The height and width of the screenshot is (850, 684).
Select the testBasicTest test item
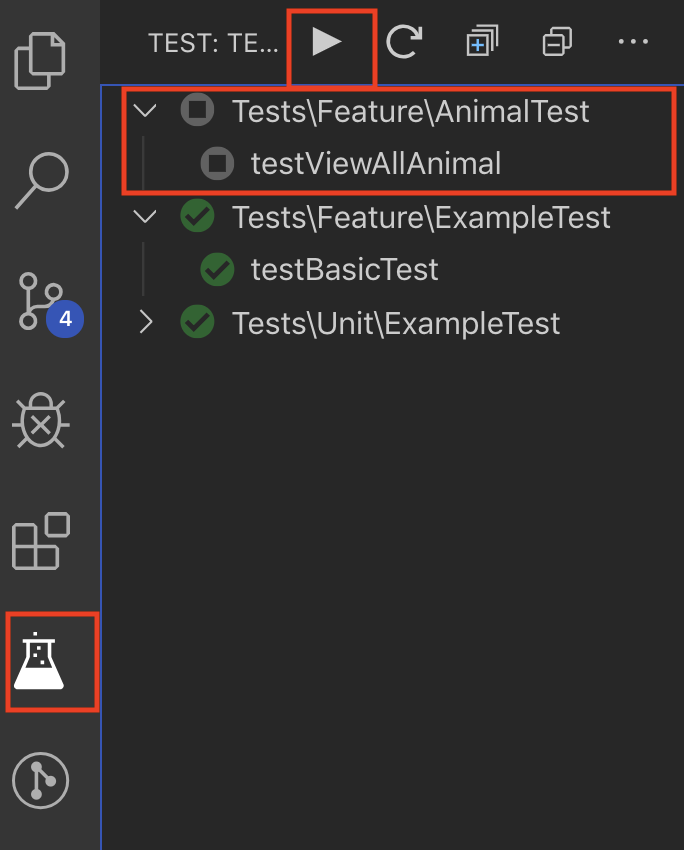[344, 269]
